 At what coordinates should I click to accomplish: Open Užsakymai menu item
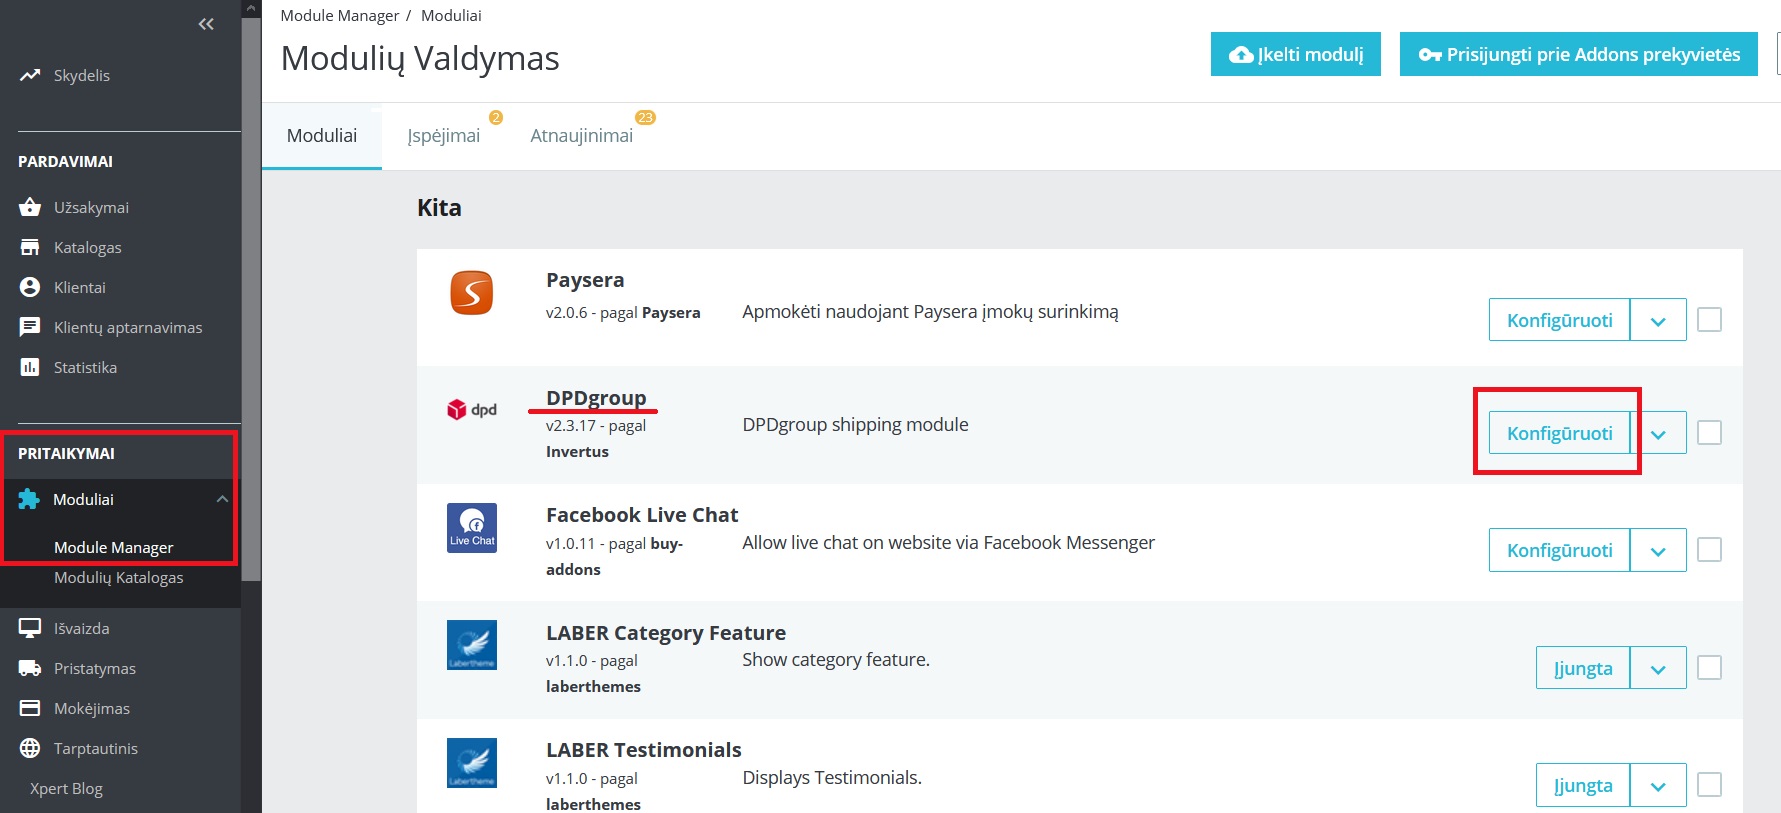(91, 207)
